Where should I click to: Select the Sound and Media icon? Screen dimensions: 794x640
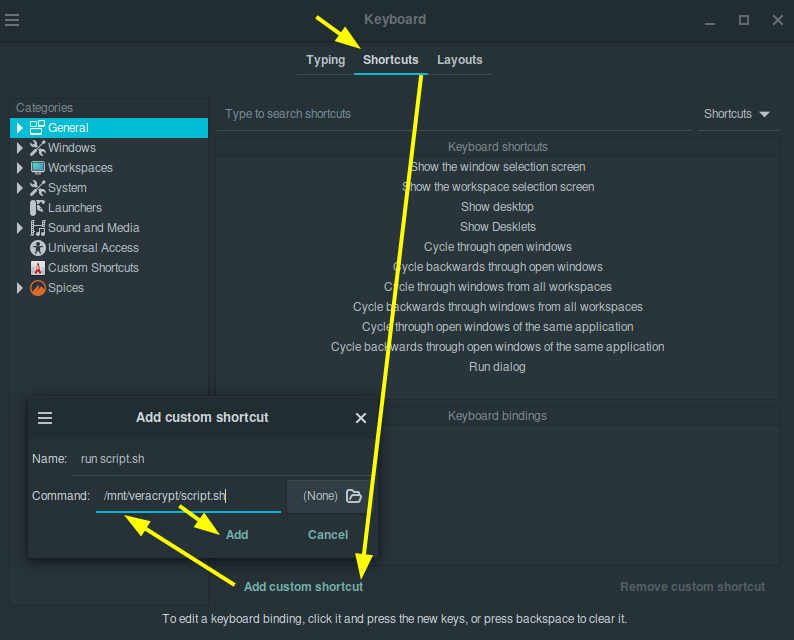(x=37, y=228)
